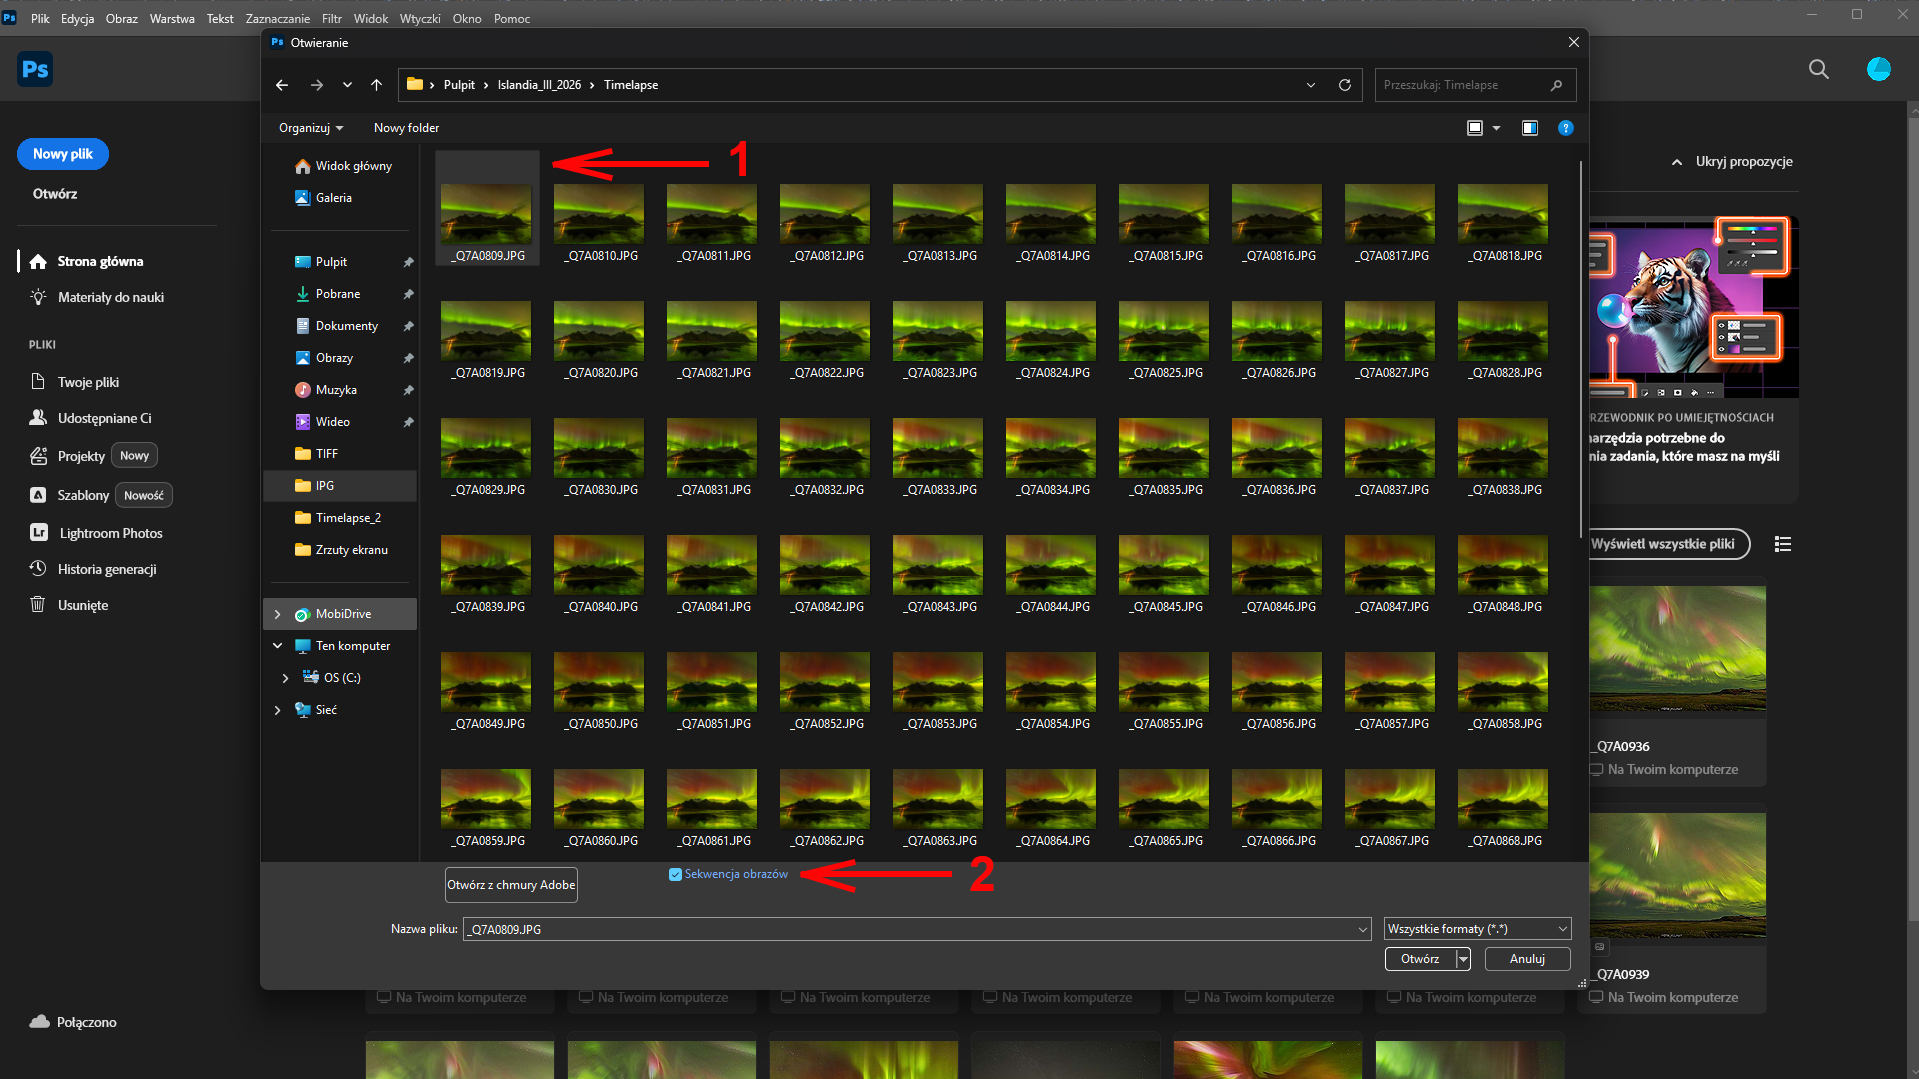Select the _Q7A0809.JPG thumbnail

[x=487, y=215]
